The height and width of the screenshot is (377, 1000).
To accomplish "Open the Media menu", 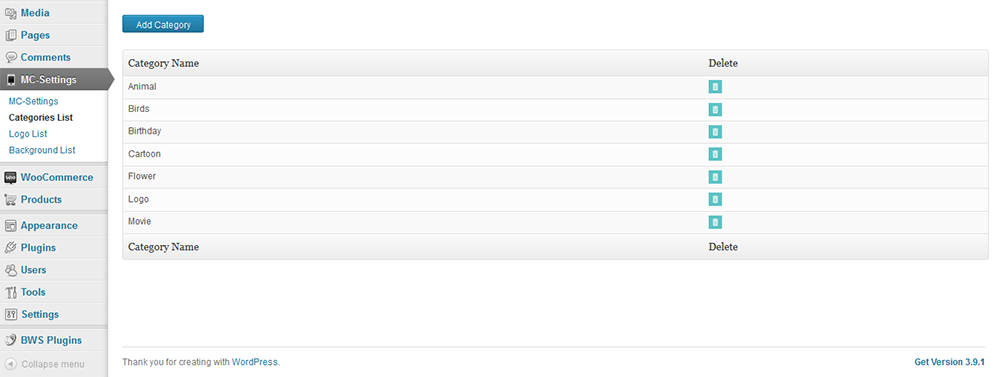I will (35, 13).
